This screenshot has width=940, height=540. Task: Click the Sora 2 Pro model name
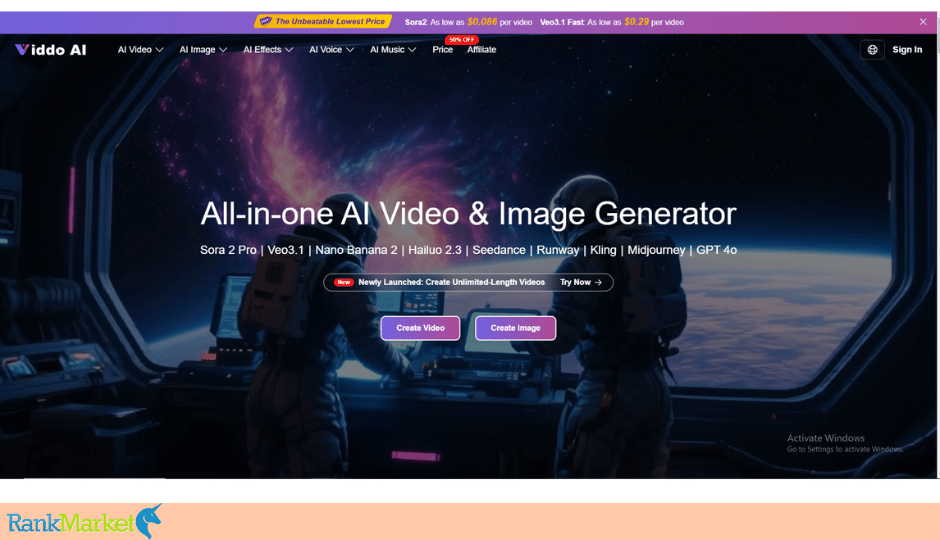pyautogui.click(x=228, y=250)
